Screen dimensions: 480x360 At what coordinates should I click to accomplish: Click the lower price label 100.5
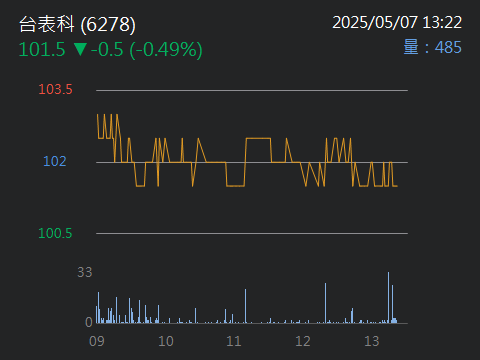55,233
